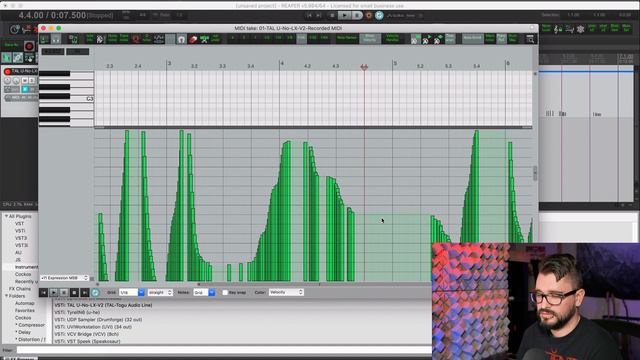The image size is (640, 360).
Task: Collapse the All Plugins tree
Action: [x=6, y=216]
